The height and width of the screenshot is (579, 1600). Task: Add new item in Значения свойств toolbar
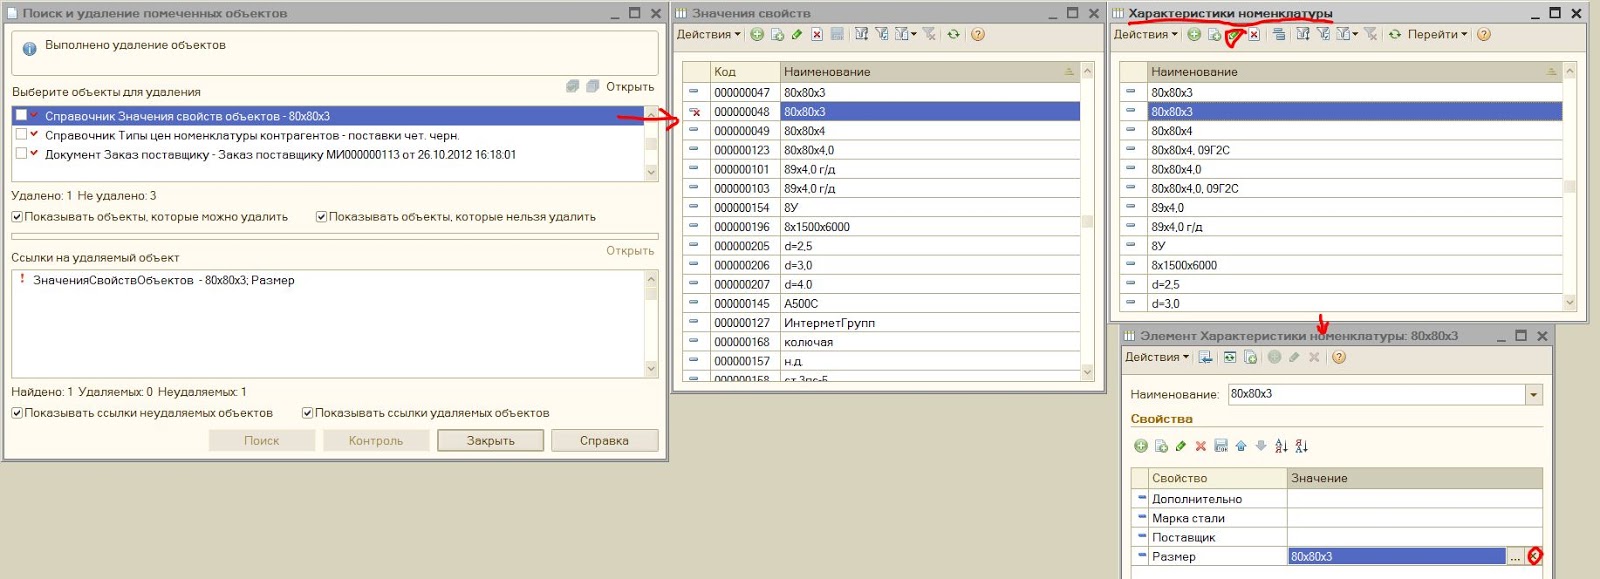pyautogui.click(x=757, y=34)
